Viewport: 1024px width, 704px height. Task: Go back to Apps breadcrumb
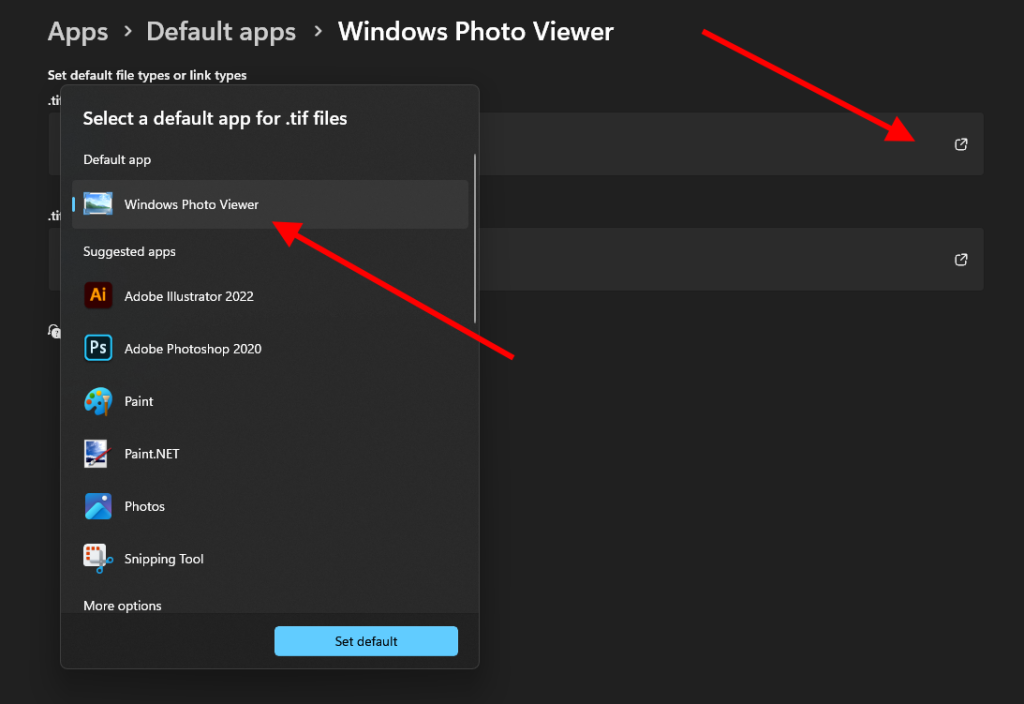[x=77, y=32]
